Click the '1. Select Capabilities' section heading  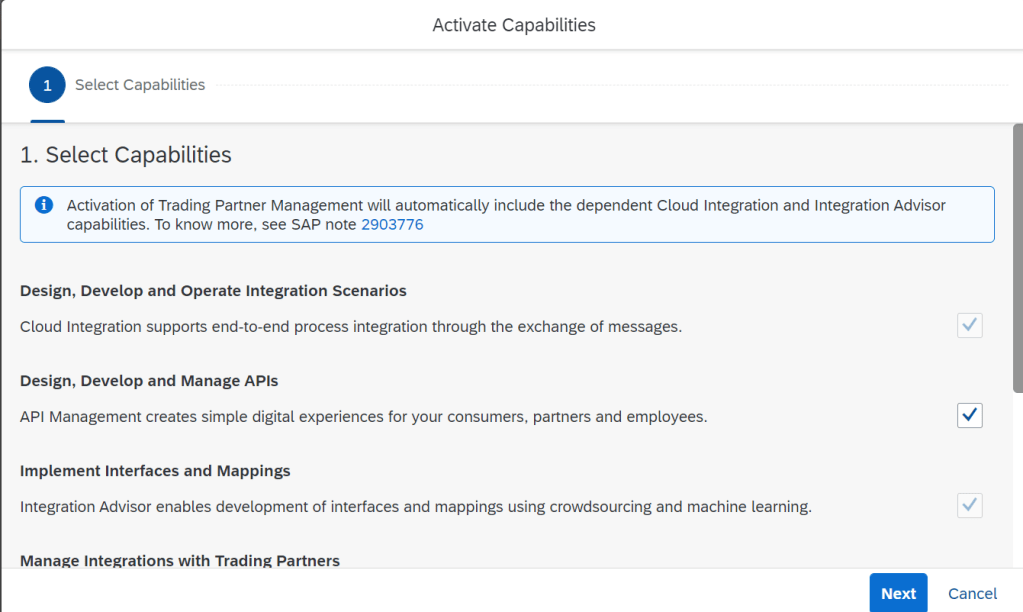pos(126,155)
